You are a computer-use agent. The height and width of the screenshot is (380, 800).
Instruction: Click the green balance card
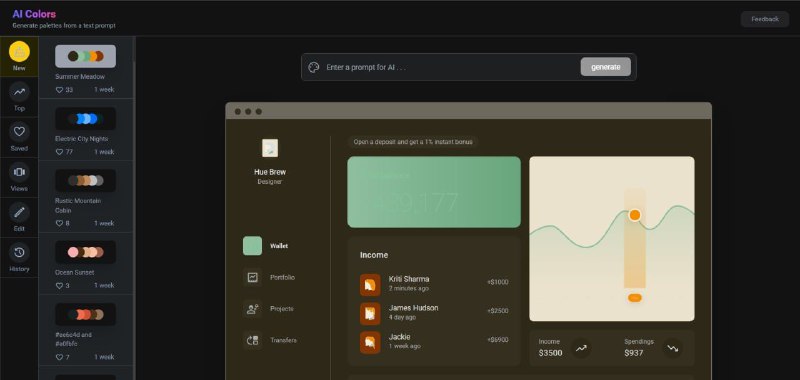[x=434, y=192]
